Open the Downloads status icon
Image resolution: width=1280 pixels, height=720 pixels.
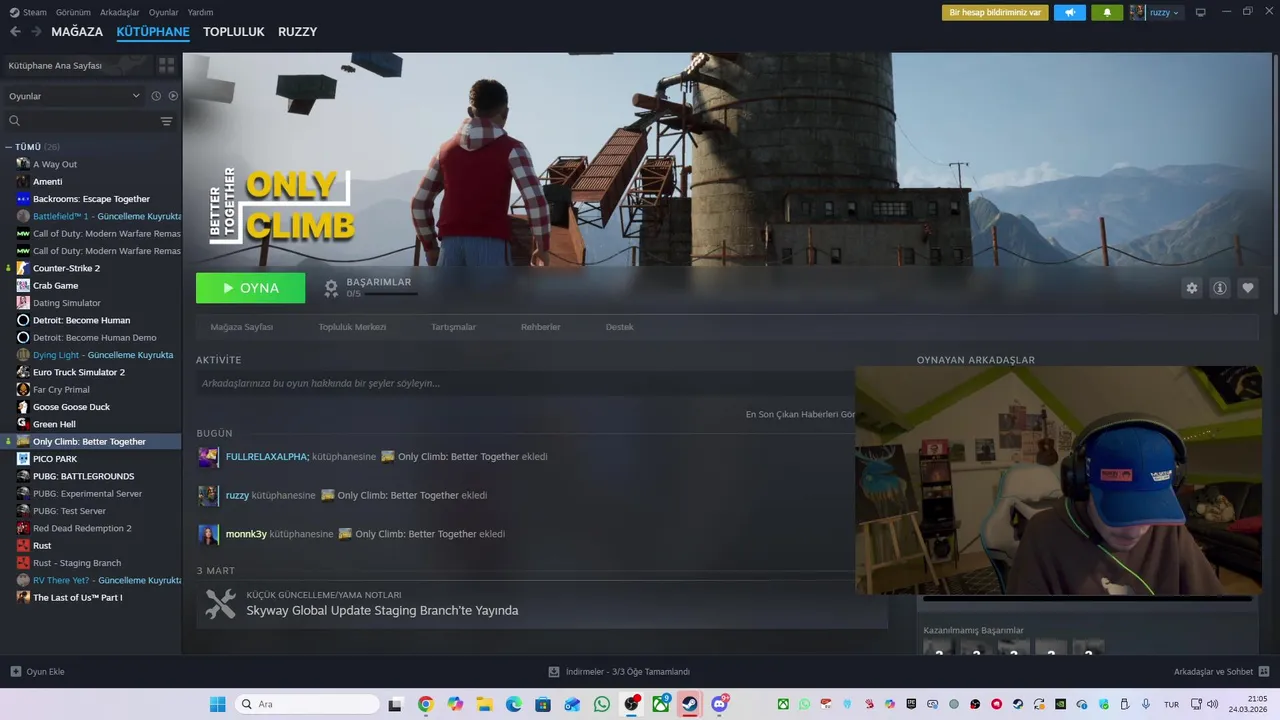[554, 672]
